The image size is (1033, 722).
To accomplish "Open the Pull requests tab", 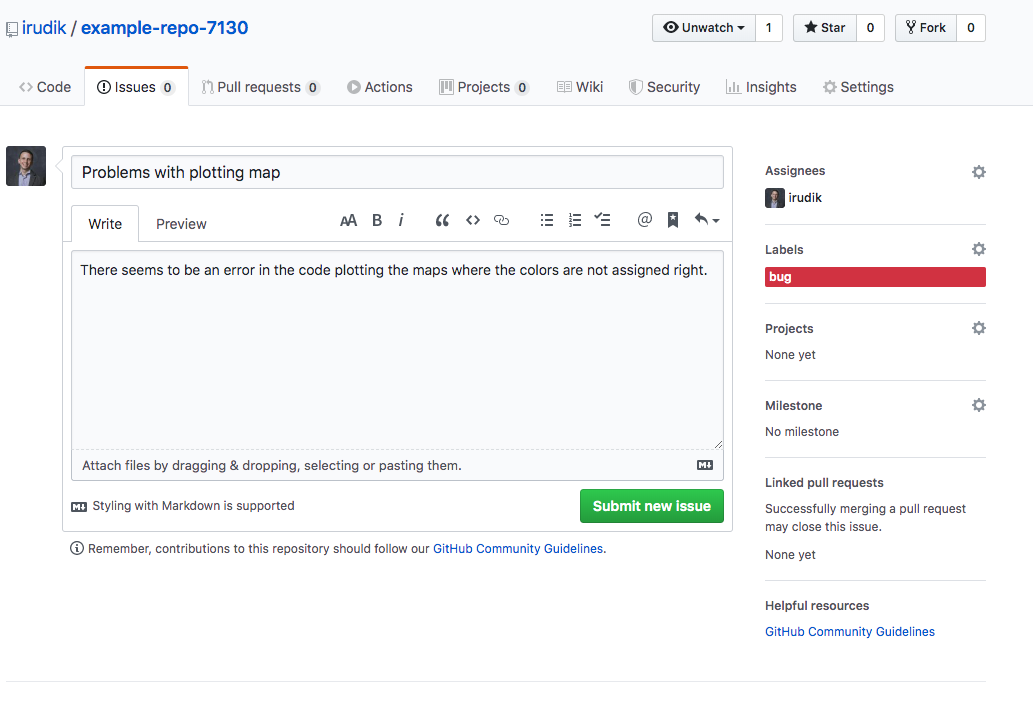I will coord(259,87).
